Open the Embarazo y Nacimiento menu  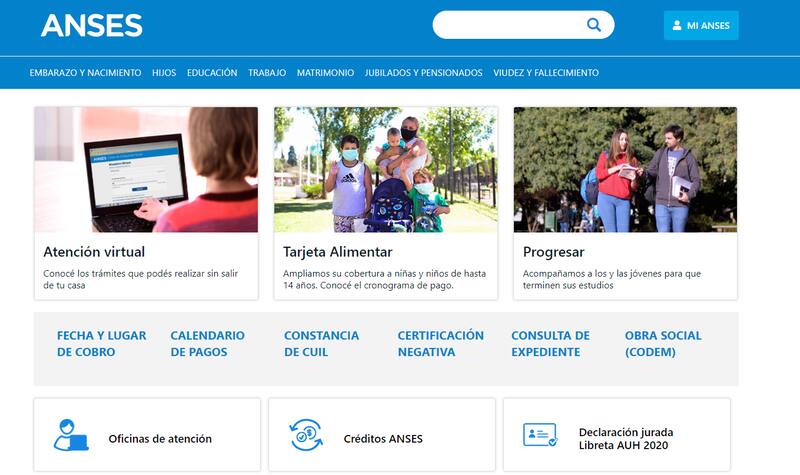[x=85, y=73]
